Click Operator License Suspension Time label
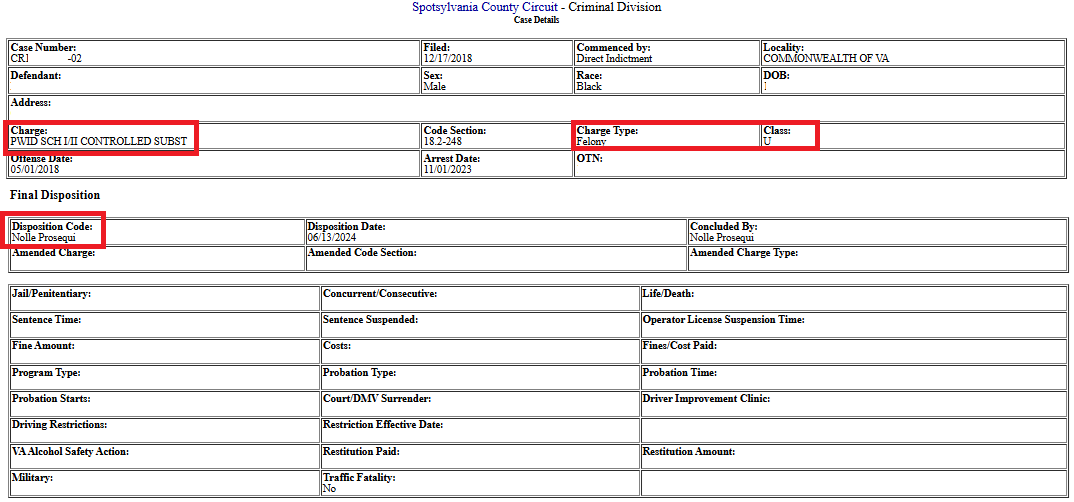 pyautogui.click(x=723, y=319)
